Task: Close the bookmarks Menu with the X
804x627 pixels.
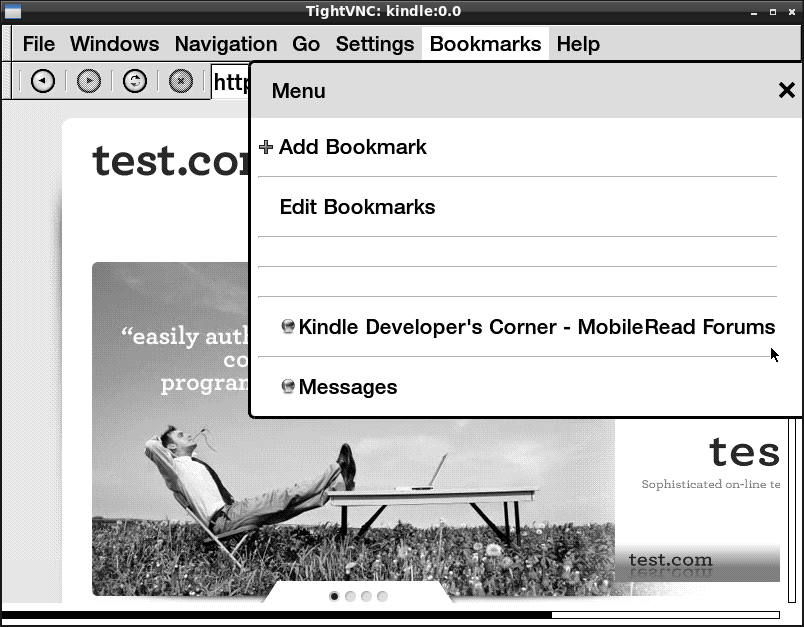Action: (787, 90)
